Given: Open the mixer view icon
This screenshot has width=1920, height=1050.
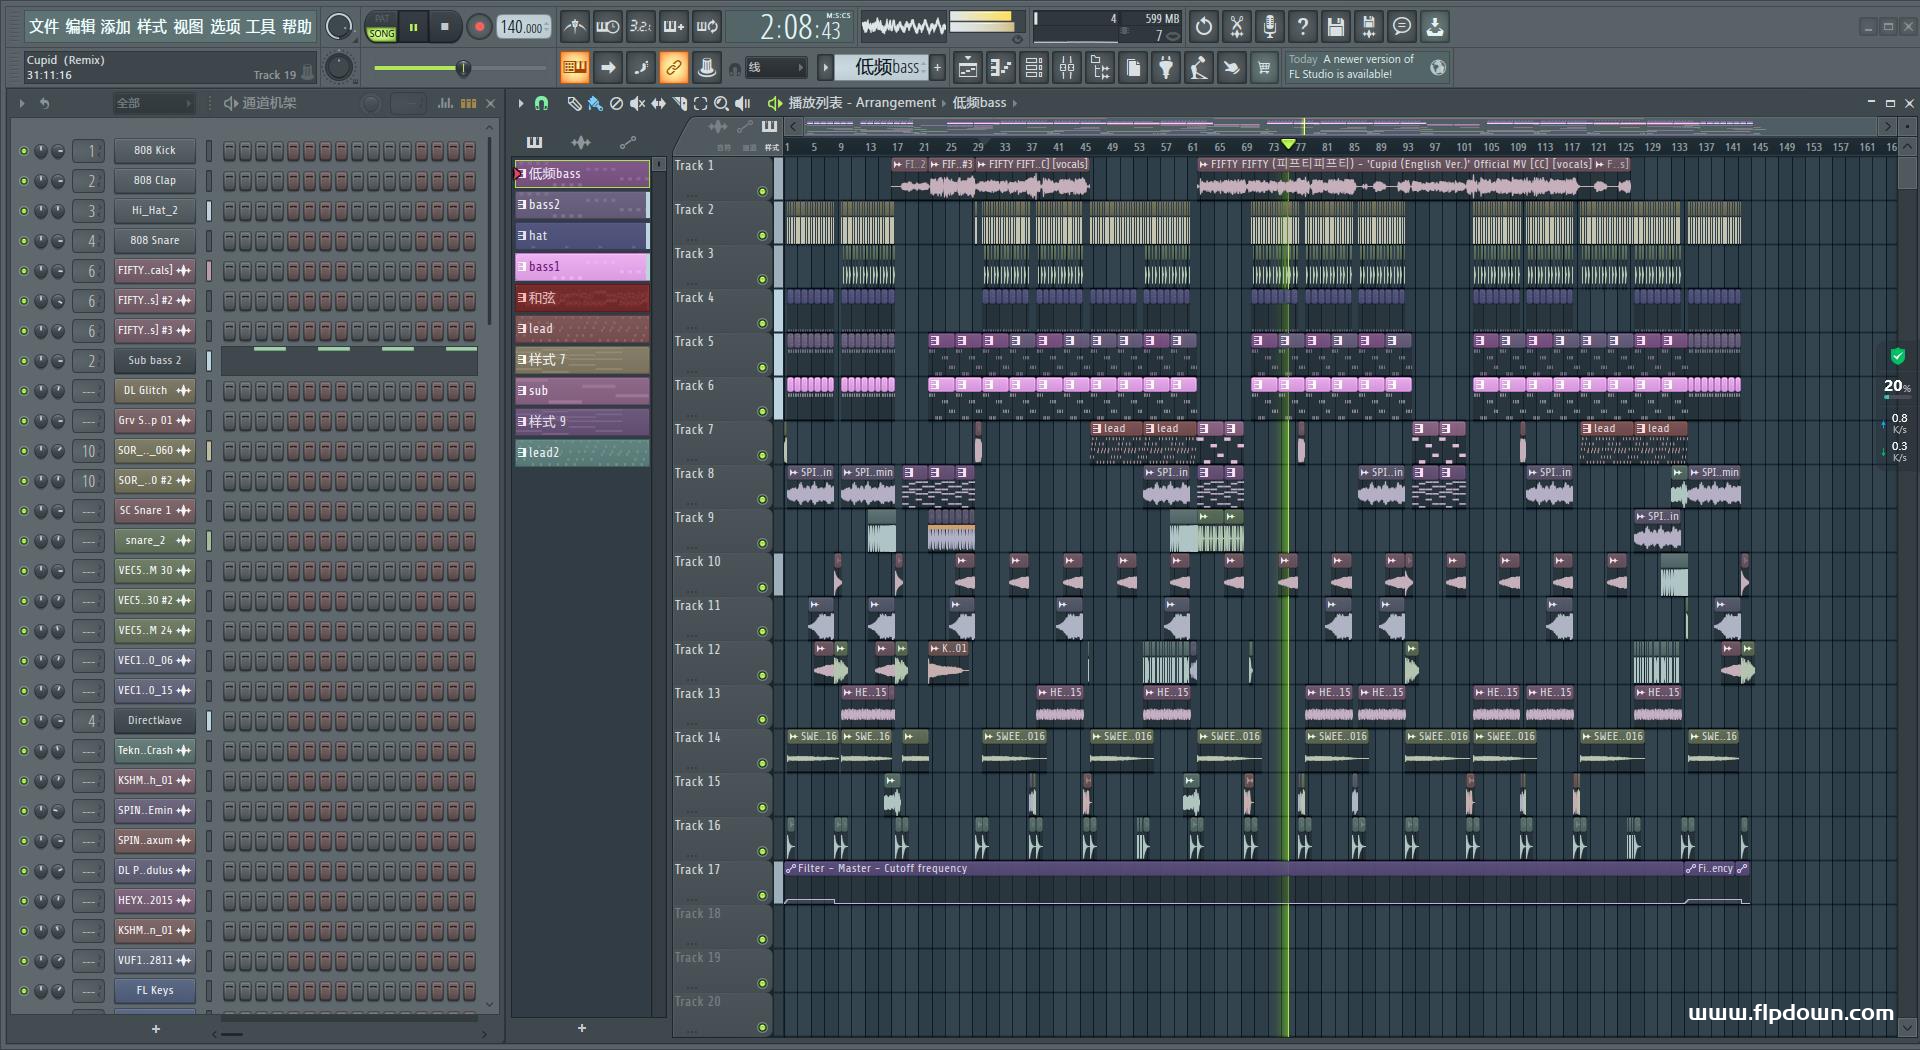Looking at the screenshot, I should (1067, 68).
